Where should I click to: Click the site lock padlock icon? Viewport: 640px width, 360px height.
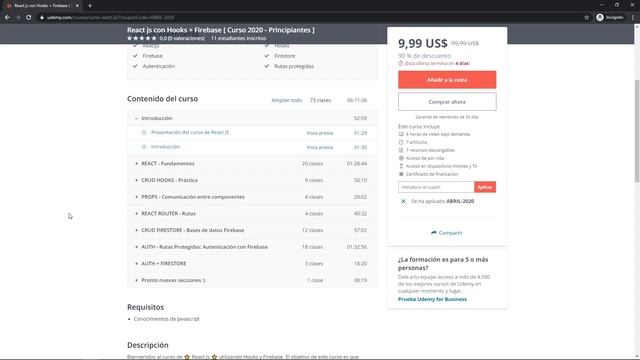(x=42, y=18)
